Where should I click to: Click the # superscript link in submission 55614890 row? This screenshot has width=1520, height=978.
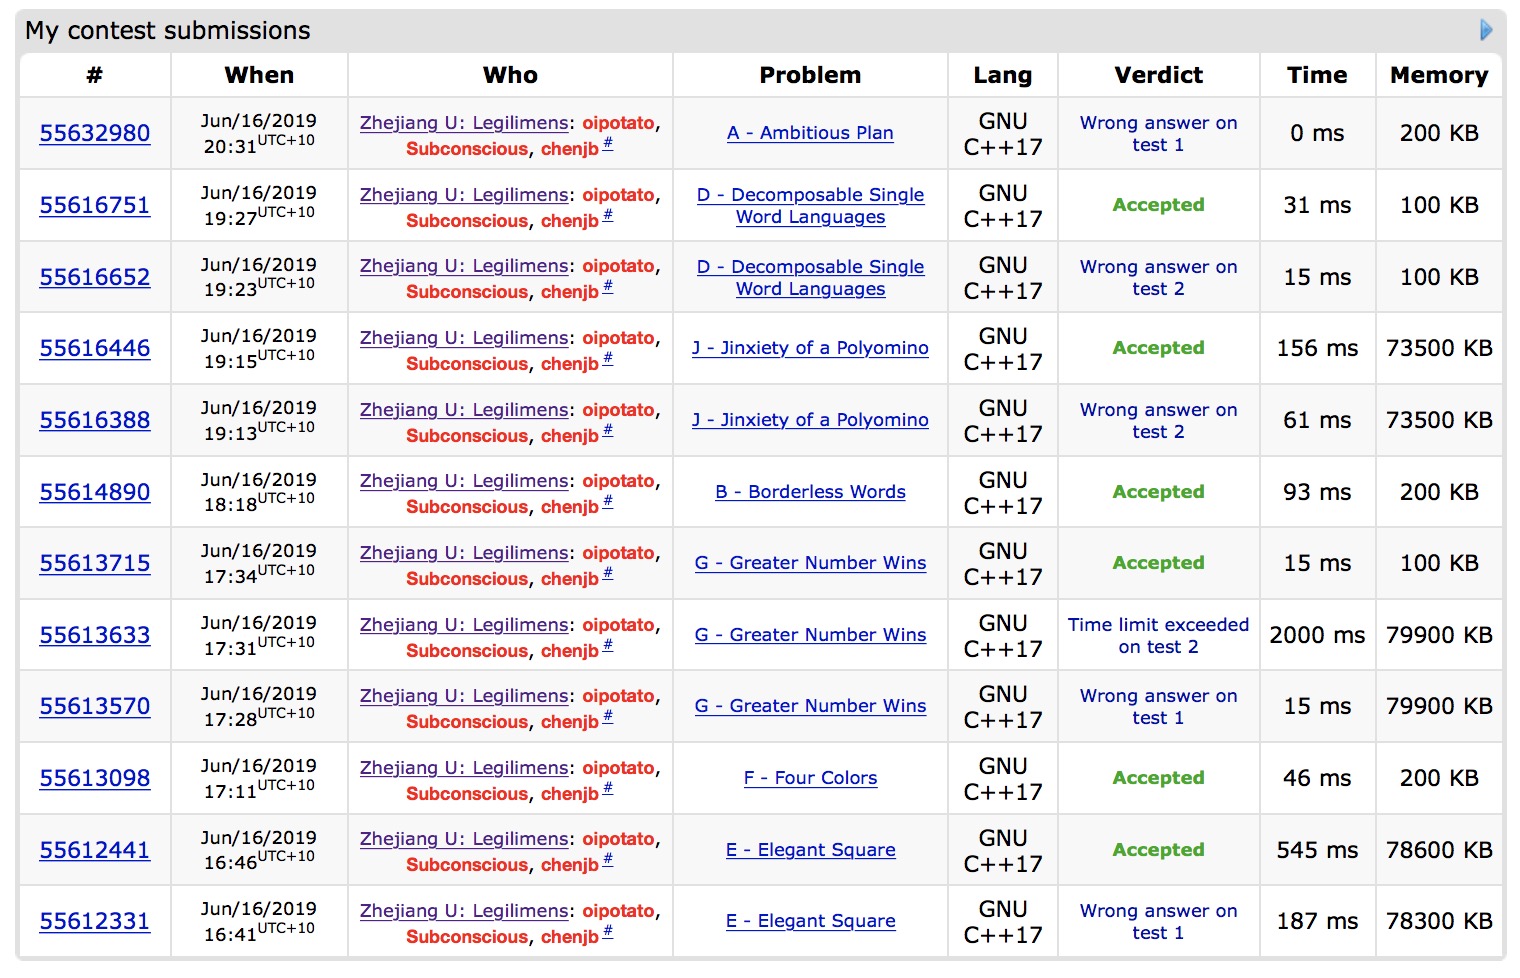(x=608, y=502)
